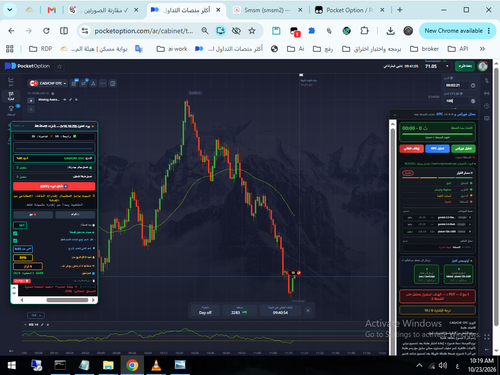The width and height of the screenshot is (500, 375).
Task: Expand the account balance 71.05 dropdown
Action: (x=447, y=66)
